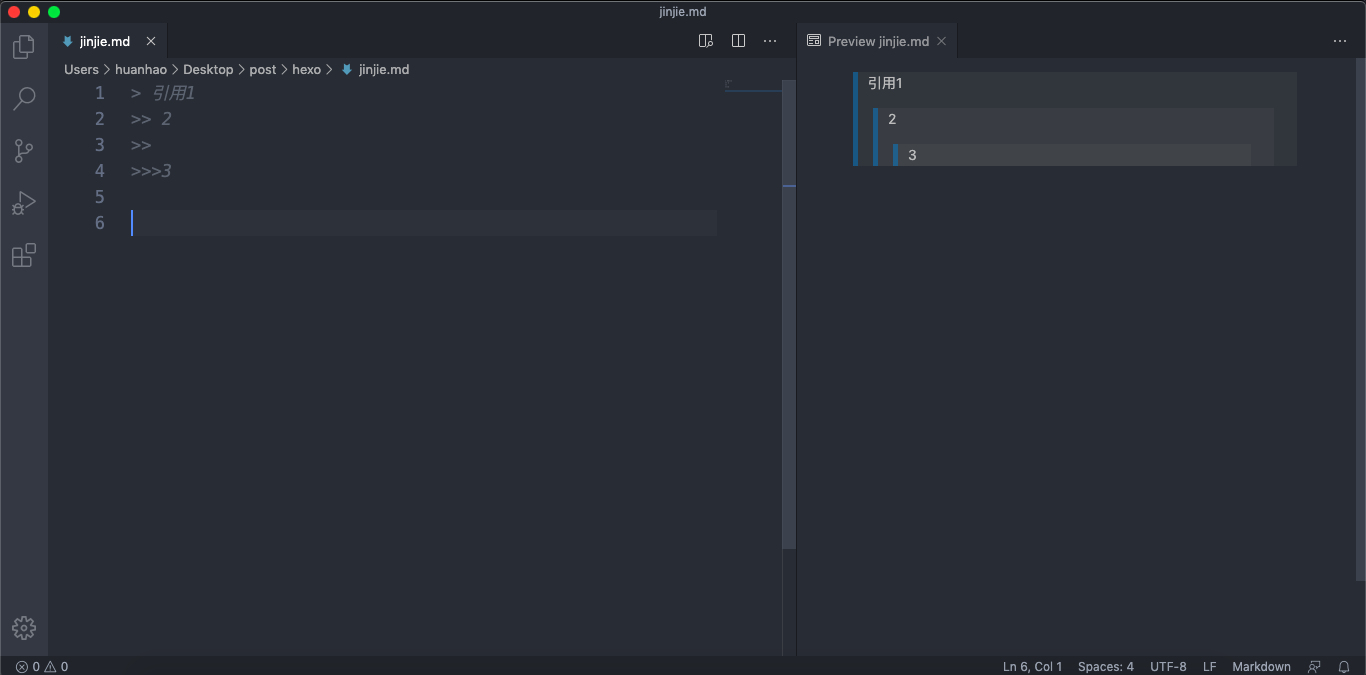Open the Run and Debug view
1366x675 pixels.
[24, 203]
